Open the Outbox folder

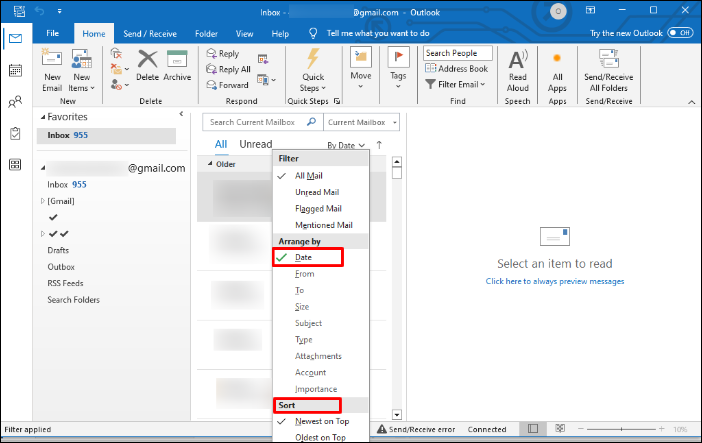coord(61,267)
